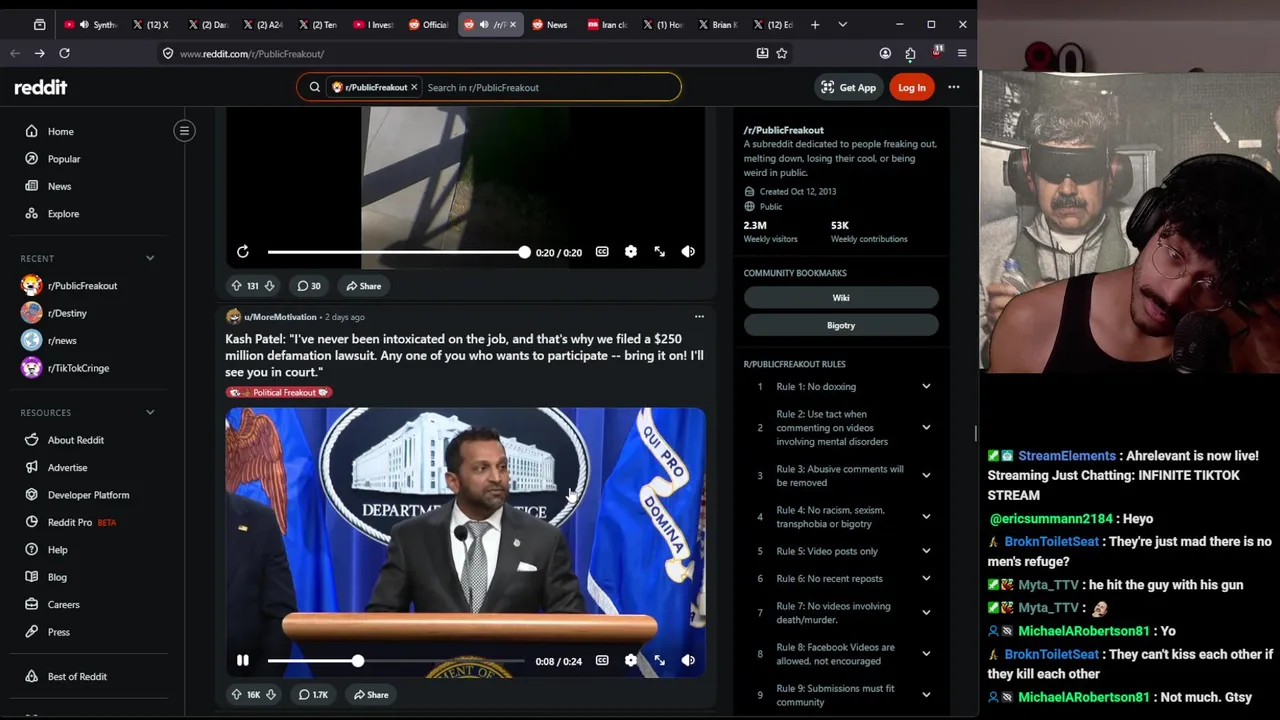Open the 1.7K comments on Kash Patel post
This screenshot has width=1280, height=720.
point(313,695)
